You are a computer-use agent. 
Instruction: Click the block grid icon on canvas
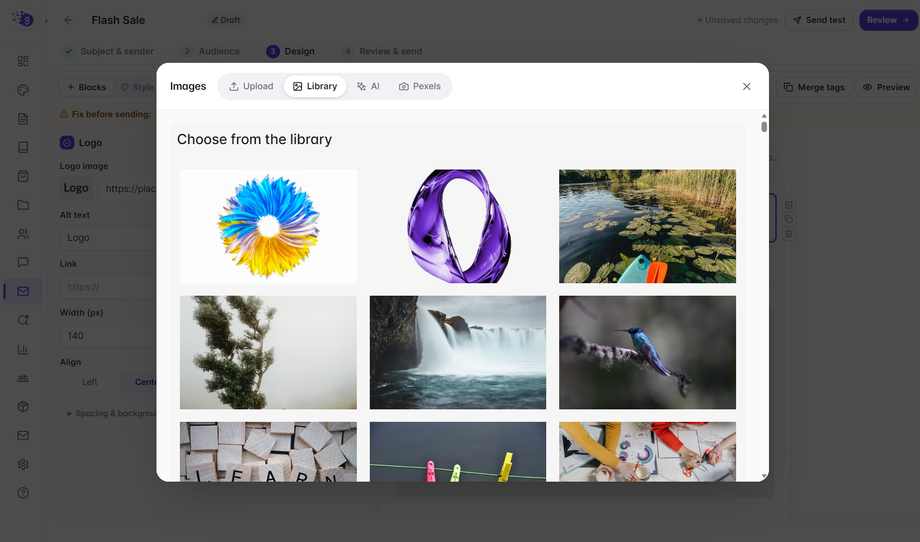[x=789, y=205]
